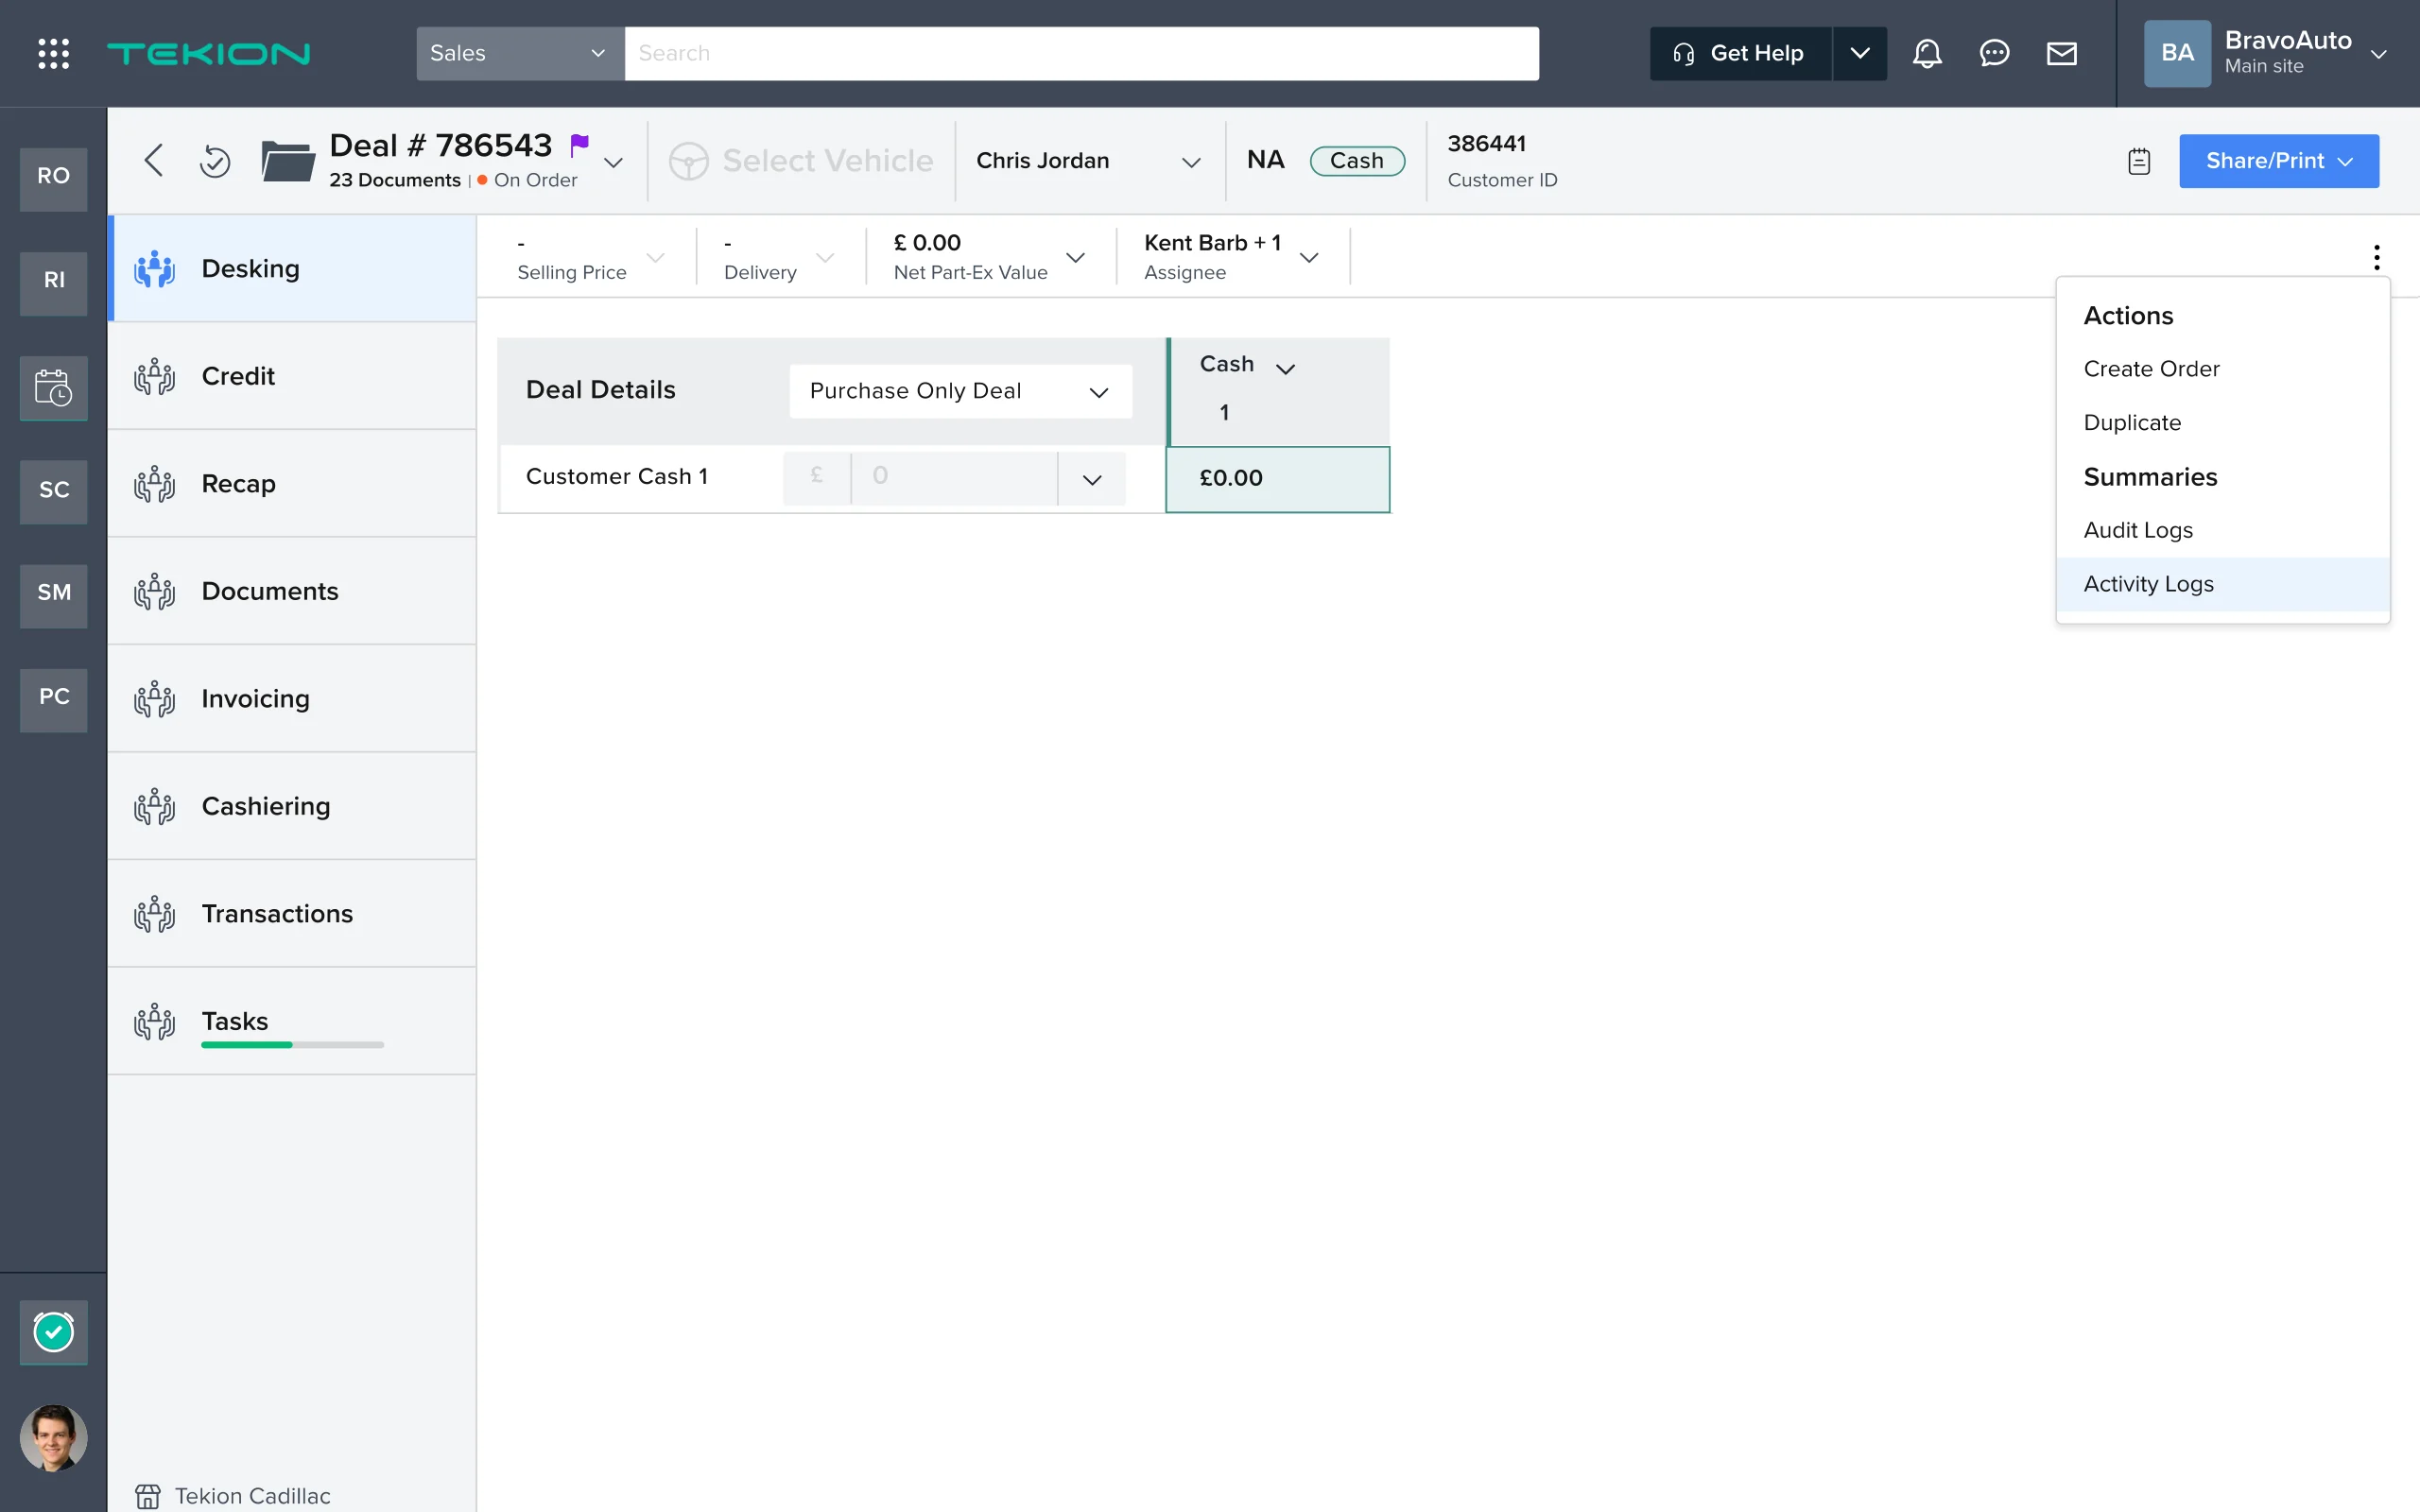Open the chat bubble icon
The image size is (2420, 1512).
click(1994, 53)
